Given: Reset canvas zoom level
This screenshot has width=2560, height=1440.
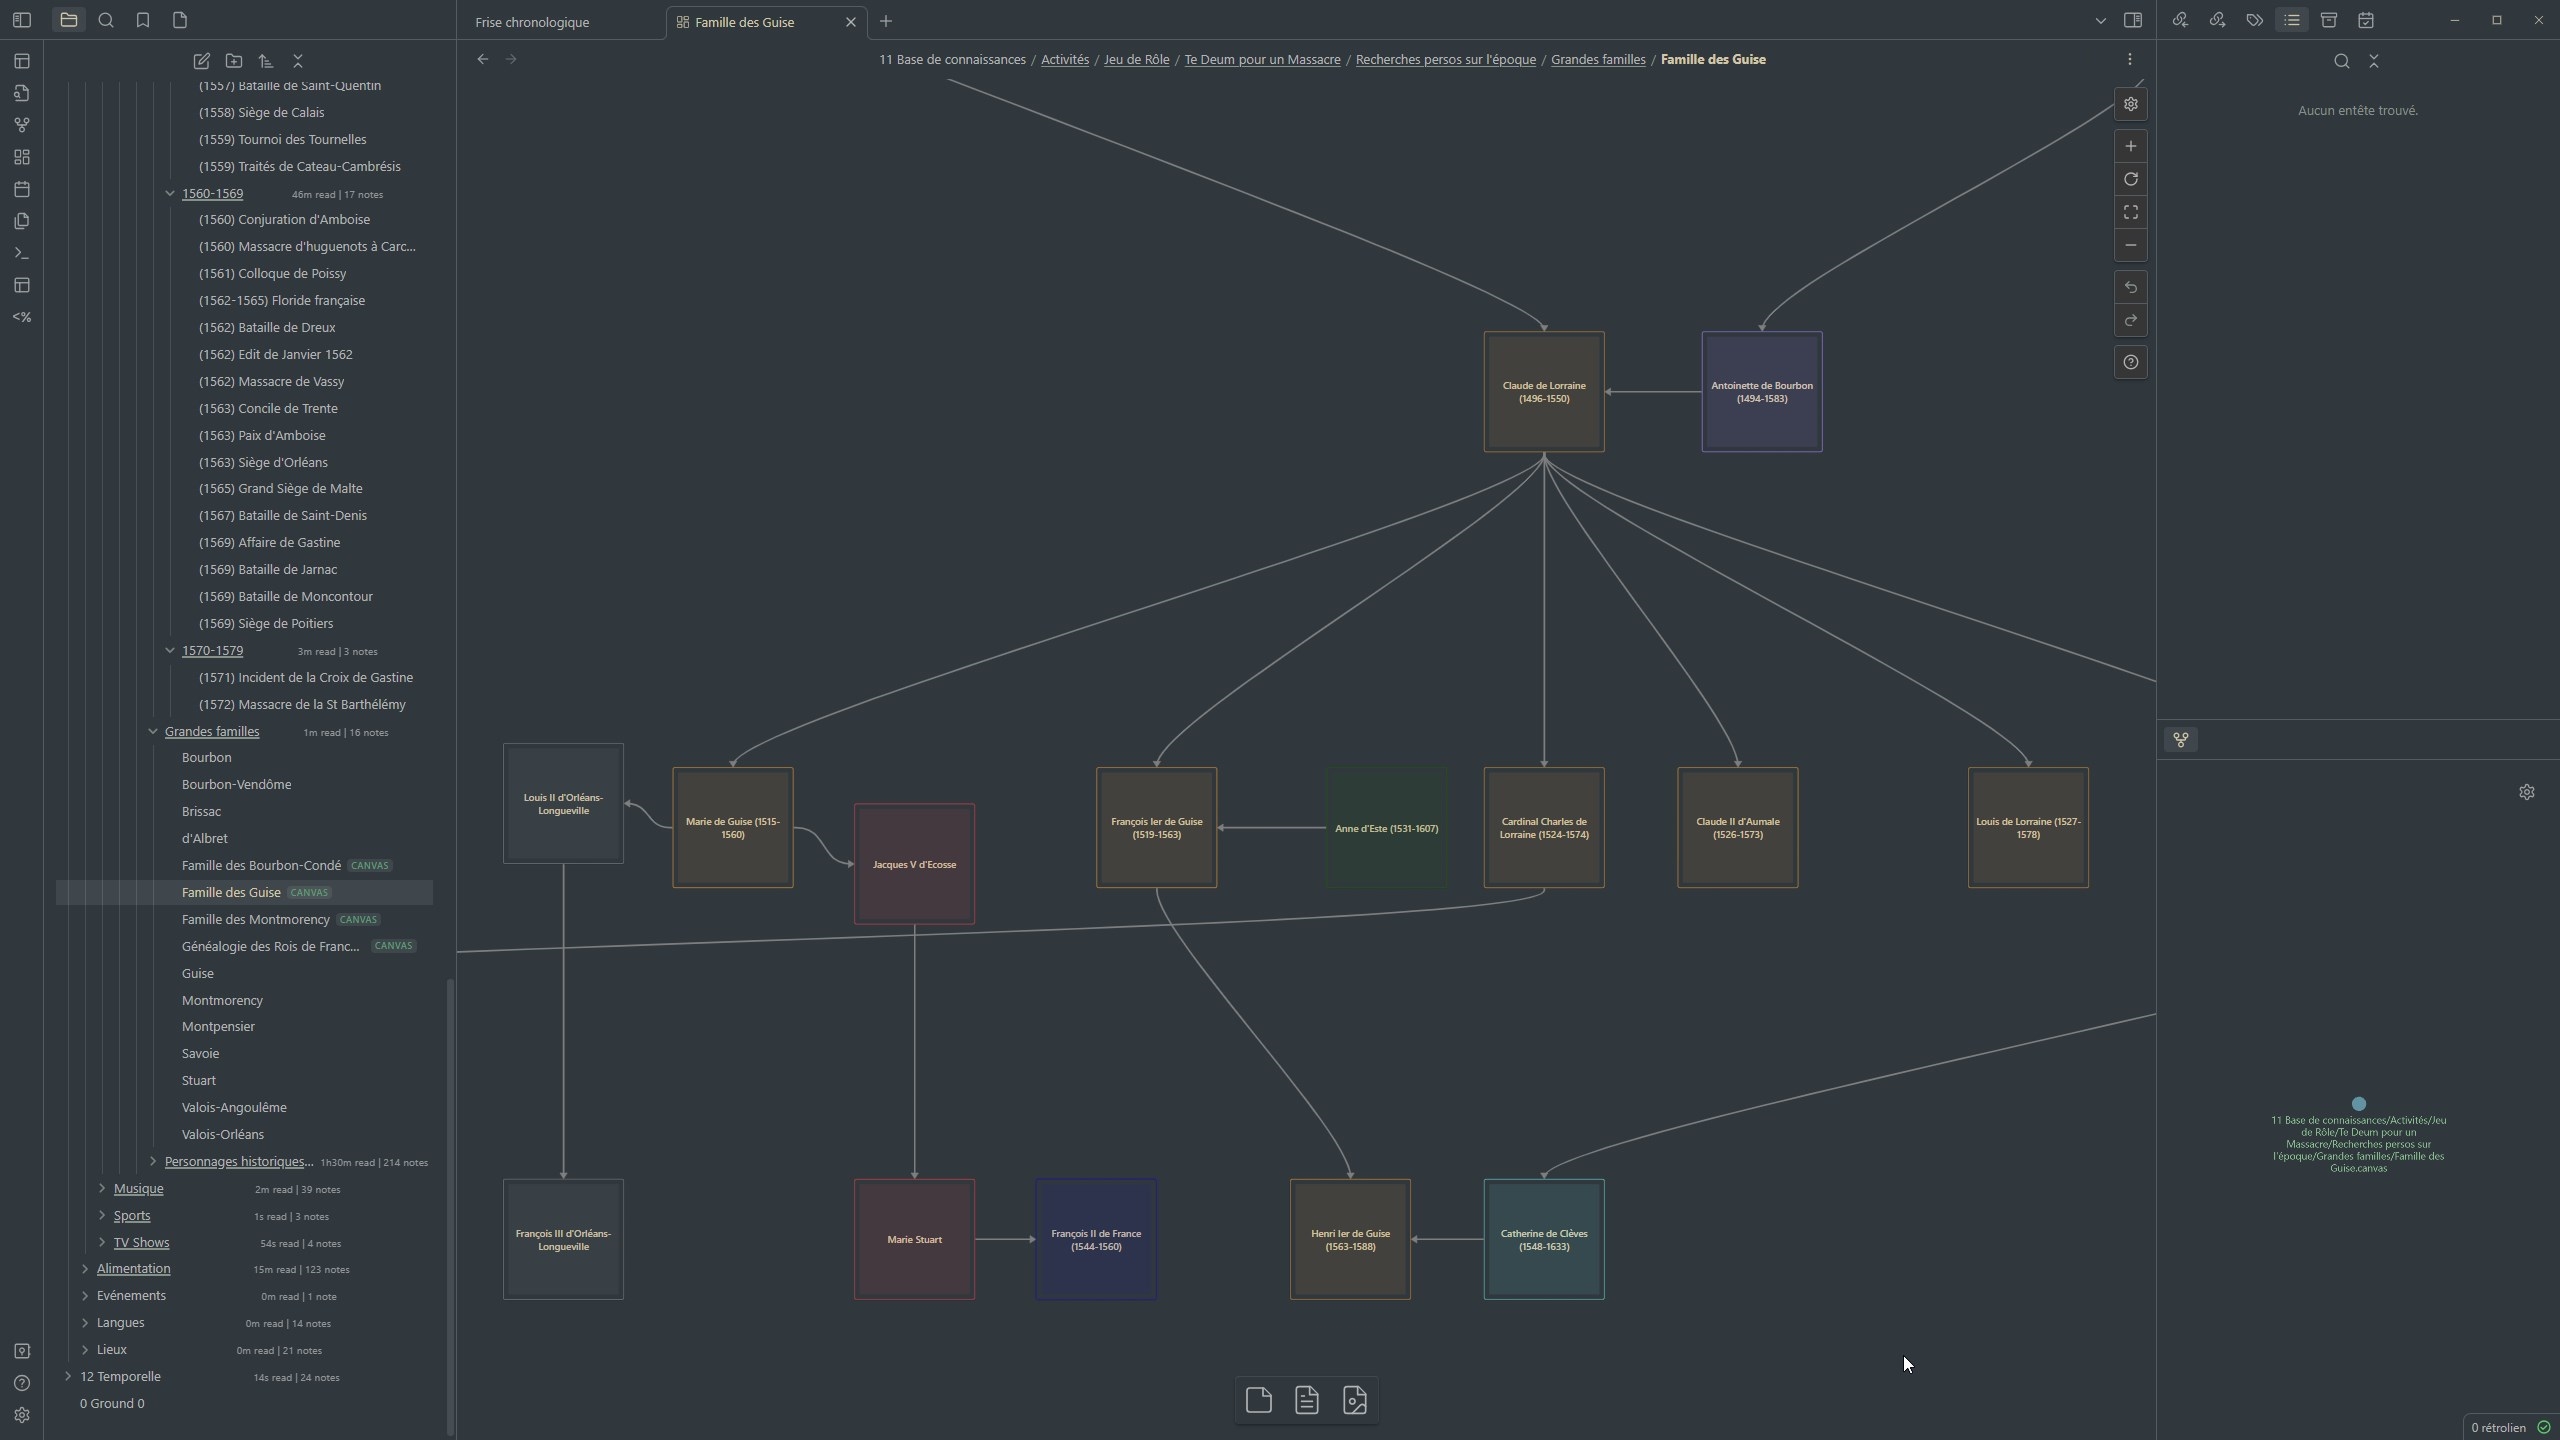Looking at the screenshot, I should [x=2130, y=179].
